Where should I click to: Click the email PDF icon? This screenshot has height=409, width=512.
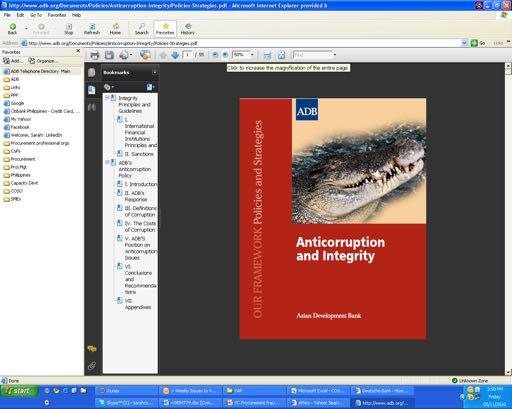point(125,55)
